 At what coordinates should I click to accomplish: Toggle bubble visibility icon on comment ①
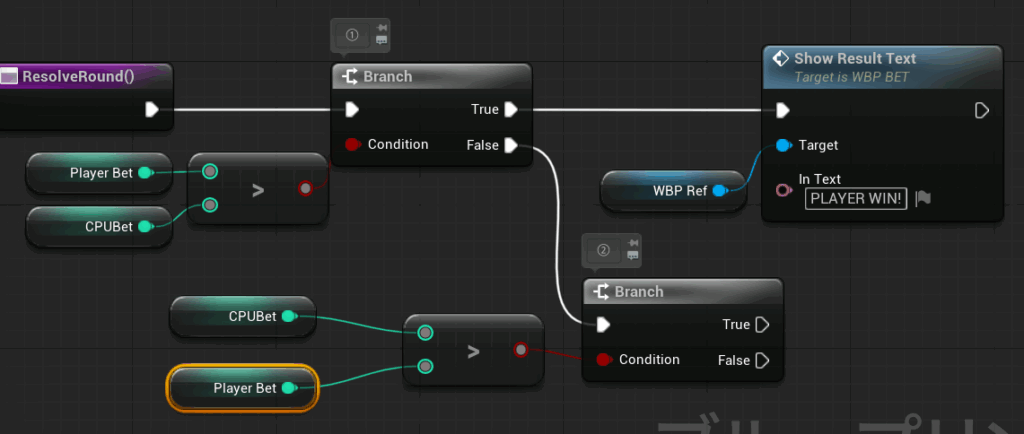click(381, 40)
